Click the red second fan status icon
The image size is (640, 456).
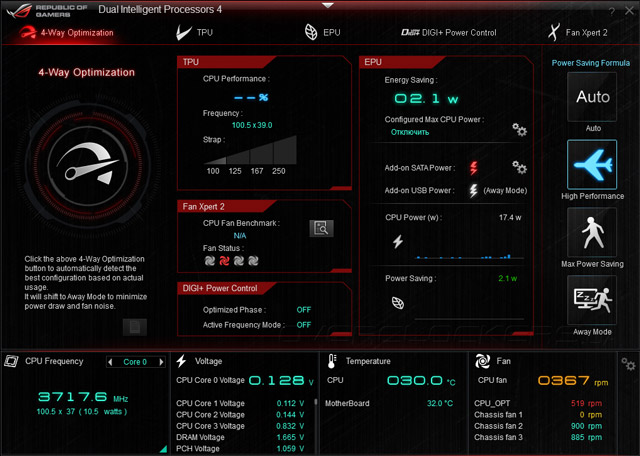(x=224, y=261)
